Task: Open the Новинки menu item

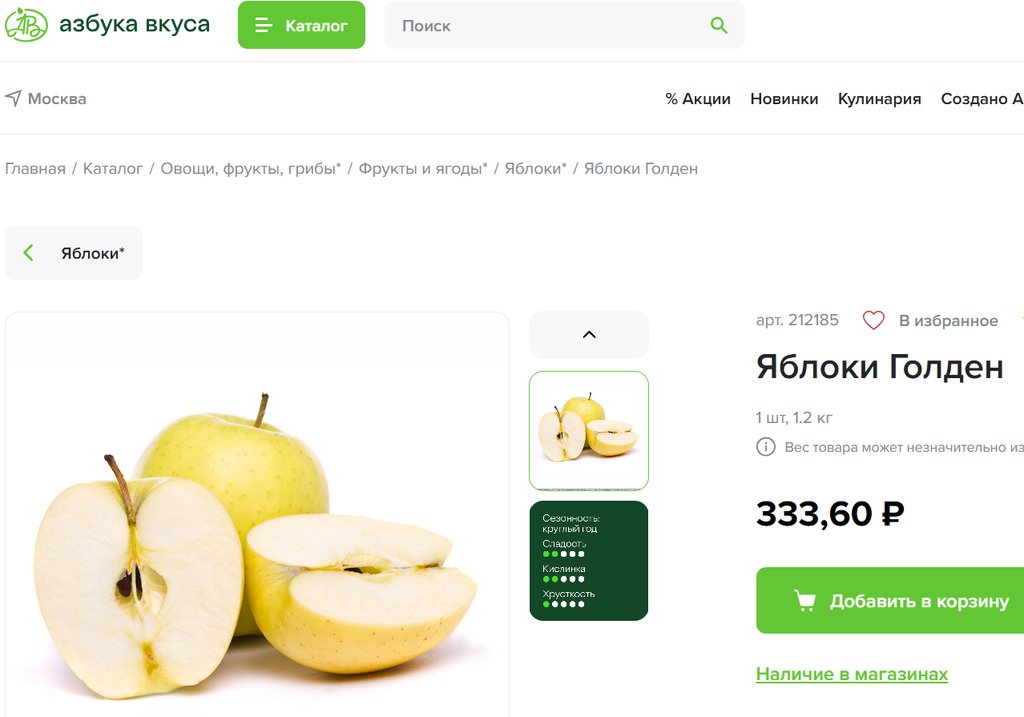Action: click(x=784, y=99)
